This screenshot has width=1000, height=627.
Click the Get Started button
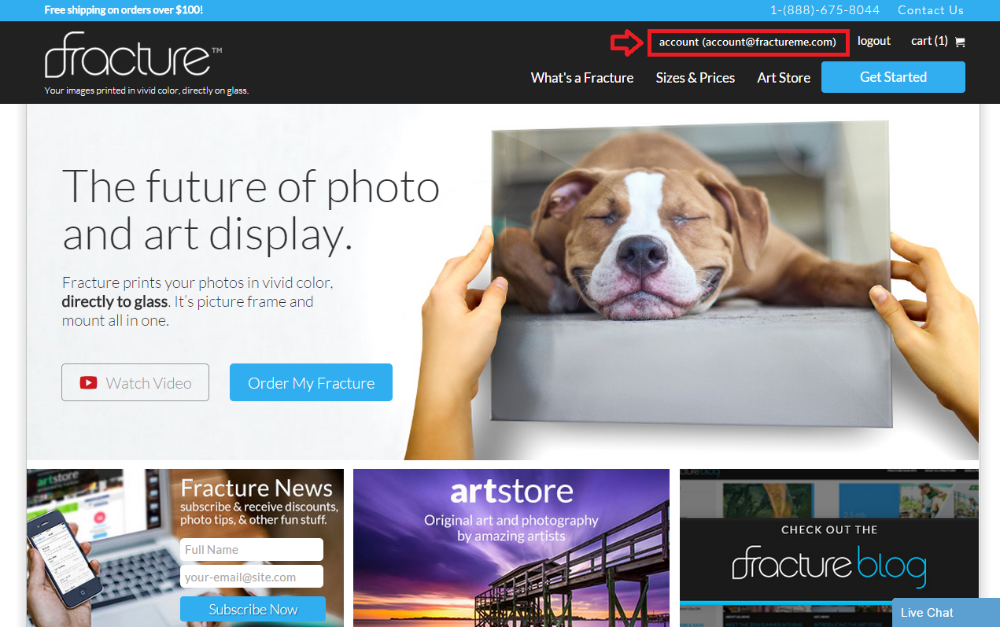pos(893,77)
